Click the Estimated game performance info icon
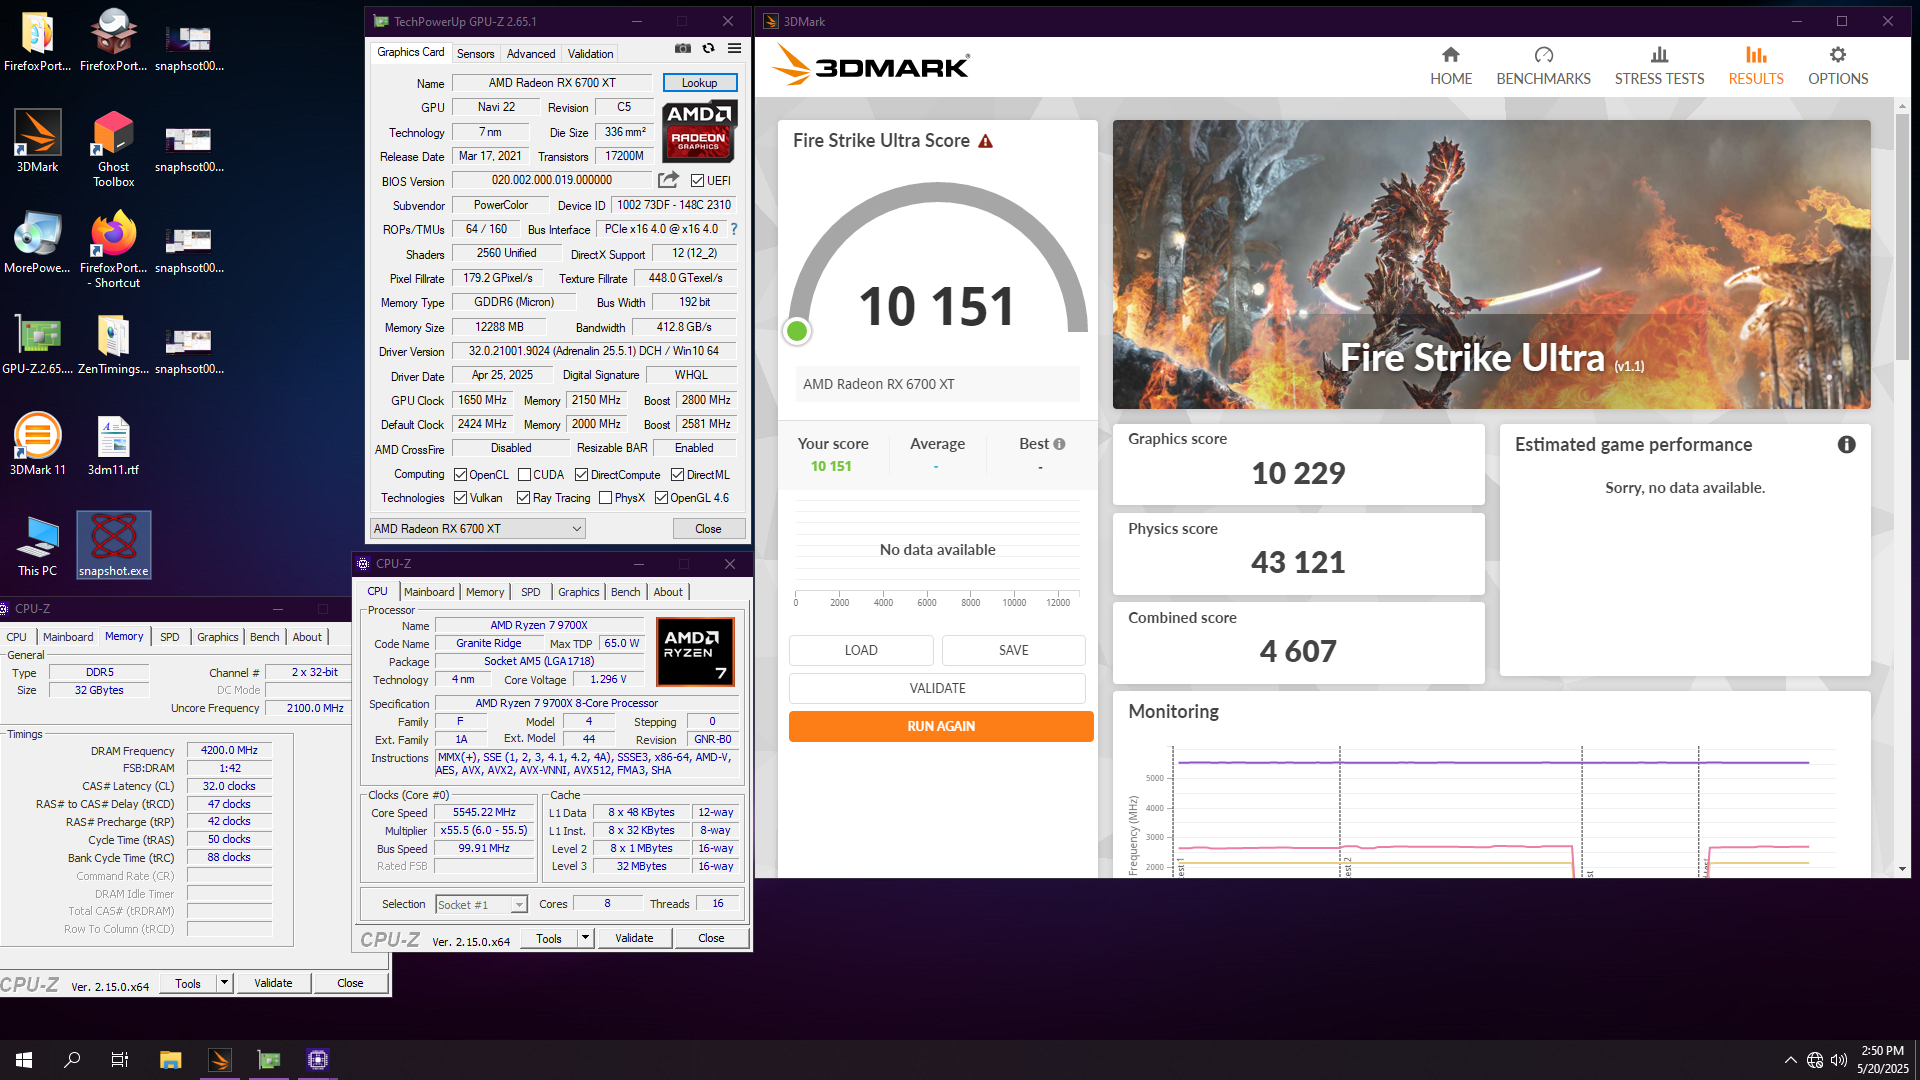 [1846, 444]
